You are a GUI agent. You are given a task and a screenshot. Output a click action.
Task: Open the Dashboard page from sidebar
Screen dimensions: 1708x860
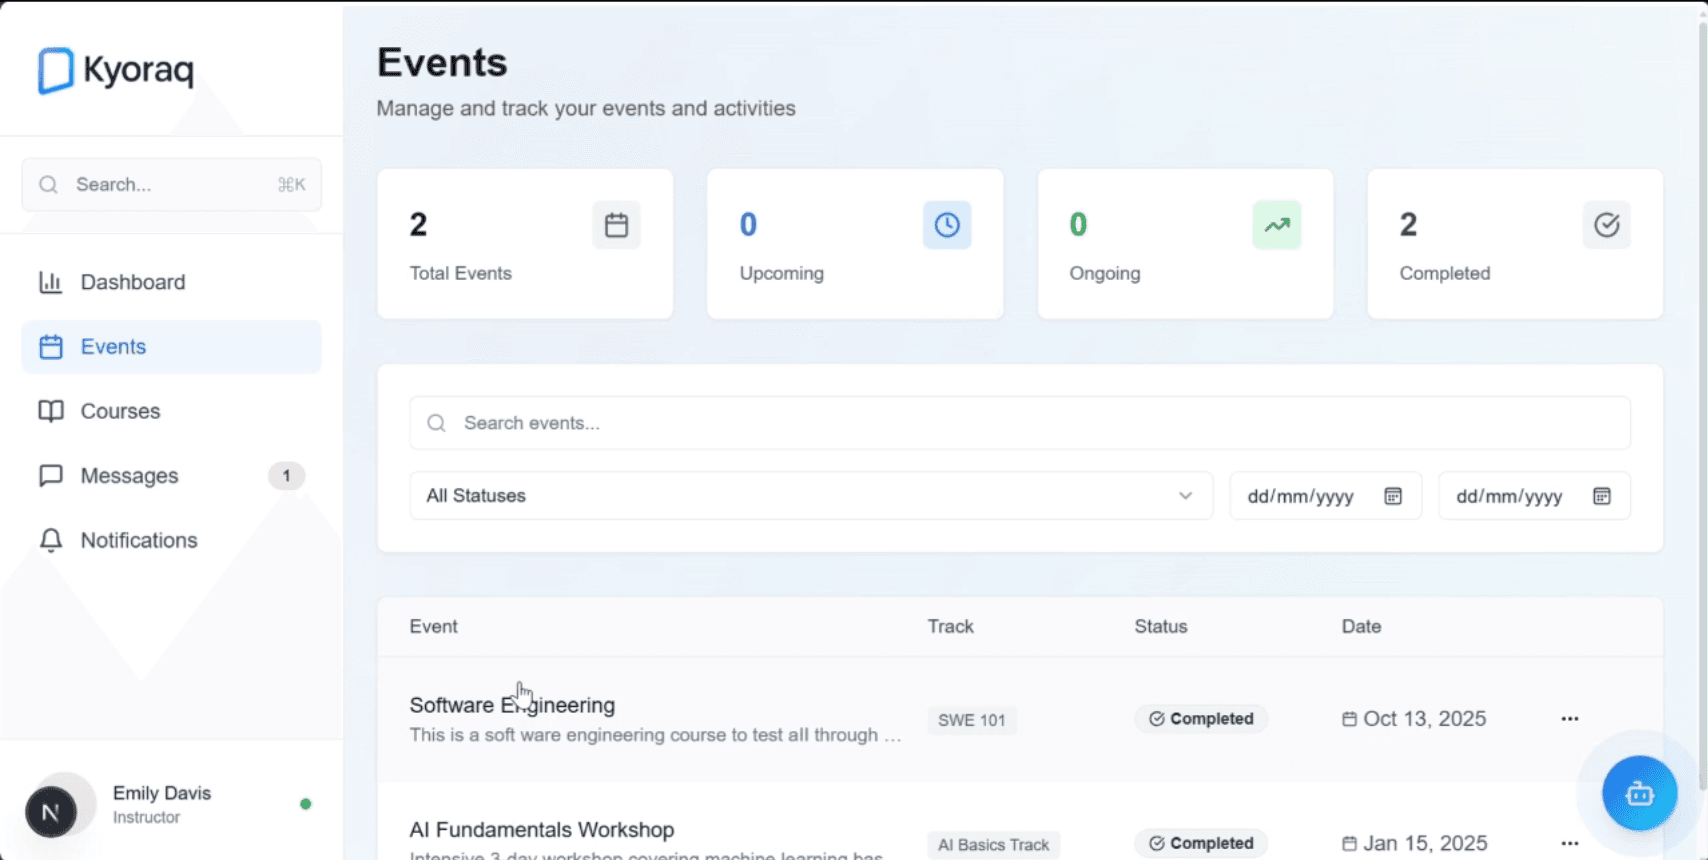132,282
